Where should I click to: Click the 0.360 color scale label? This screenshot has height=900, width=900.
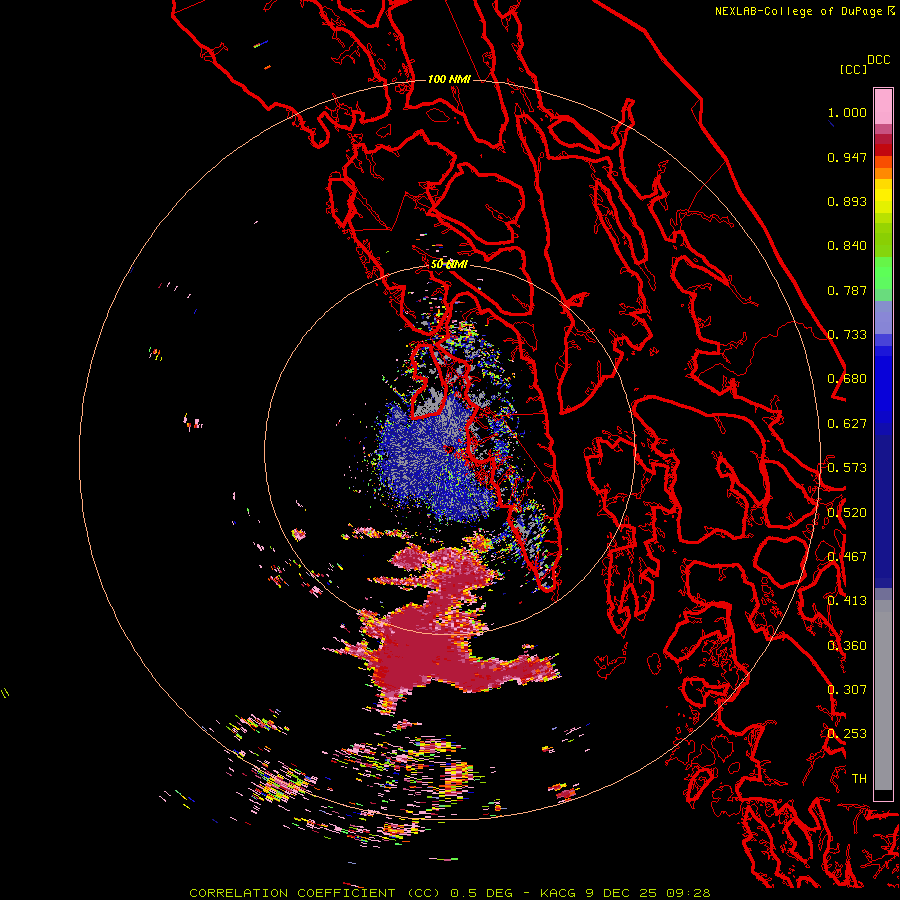point(847,646)
